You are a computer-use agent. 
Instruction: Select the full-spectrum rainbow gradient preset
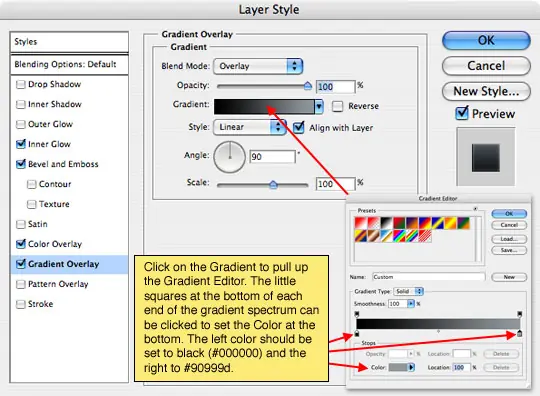tap(399, 236)
